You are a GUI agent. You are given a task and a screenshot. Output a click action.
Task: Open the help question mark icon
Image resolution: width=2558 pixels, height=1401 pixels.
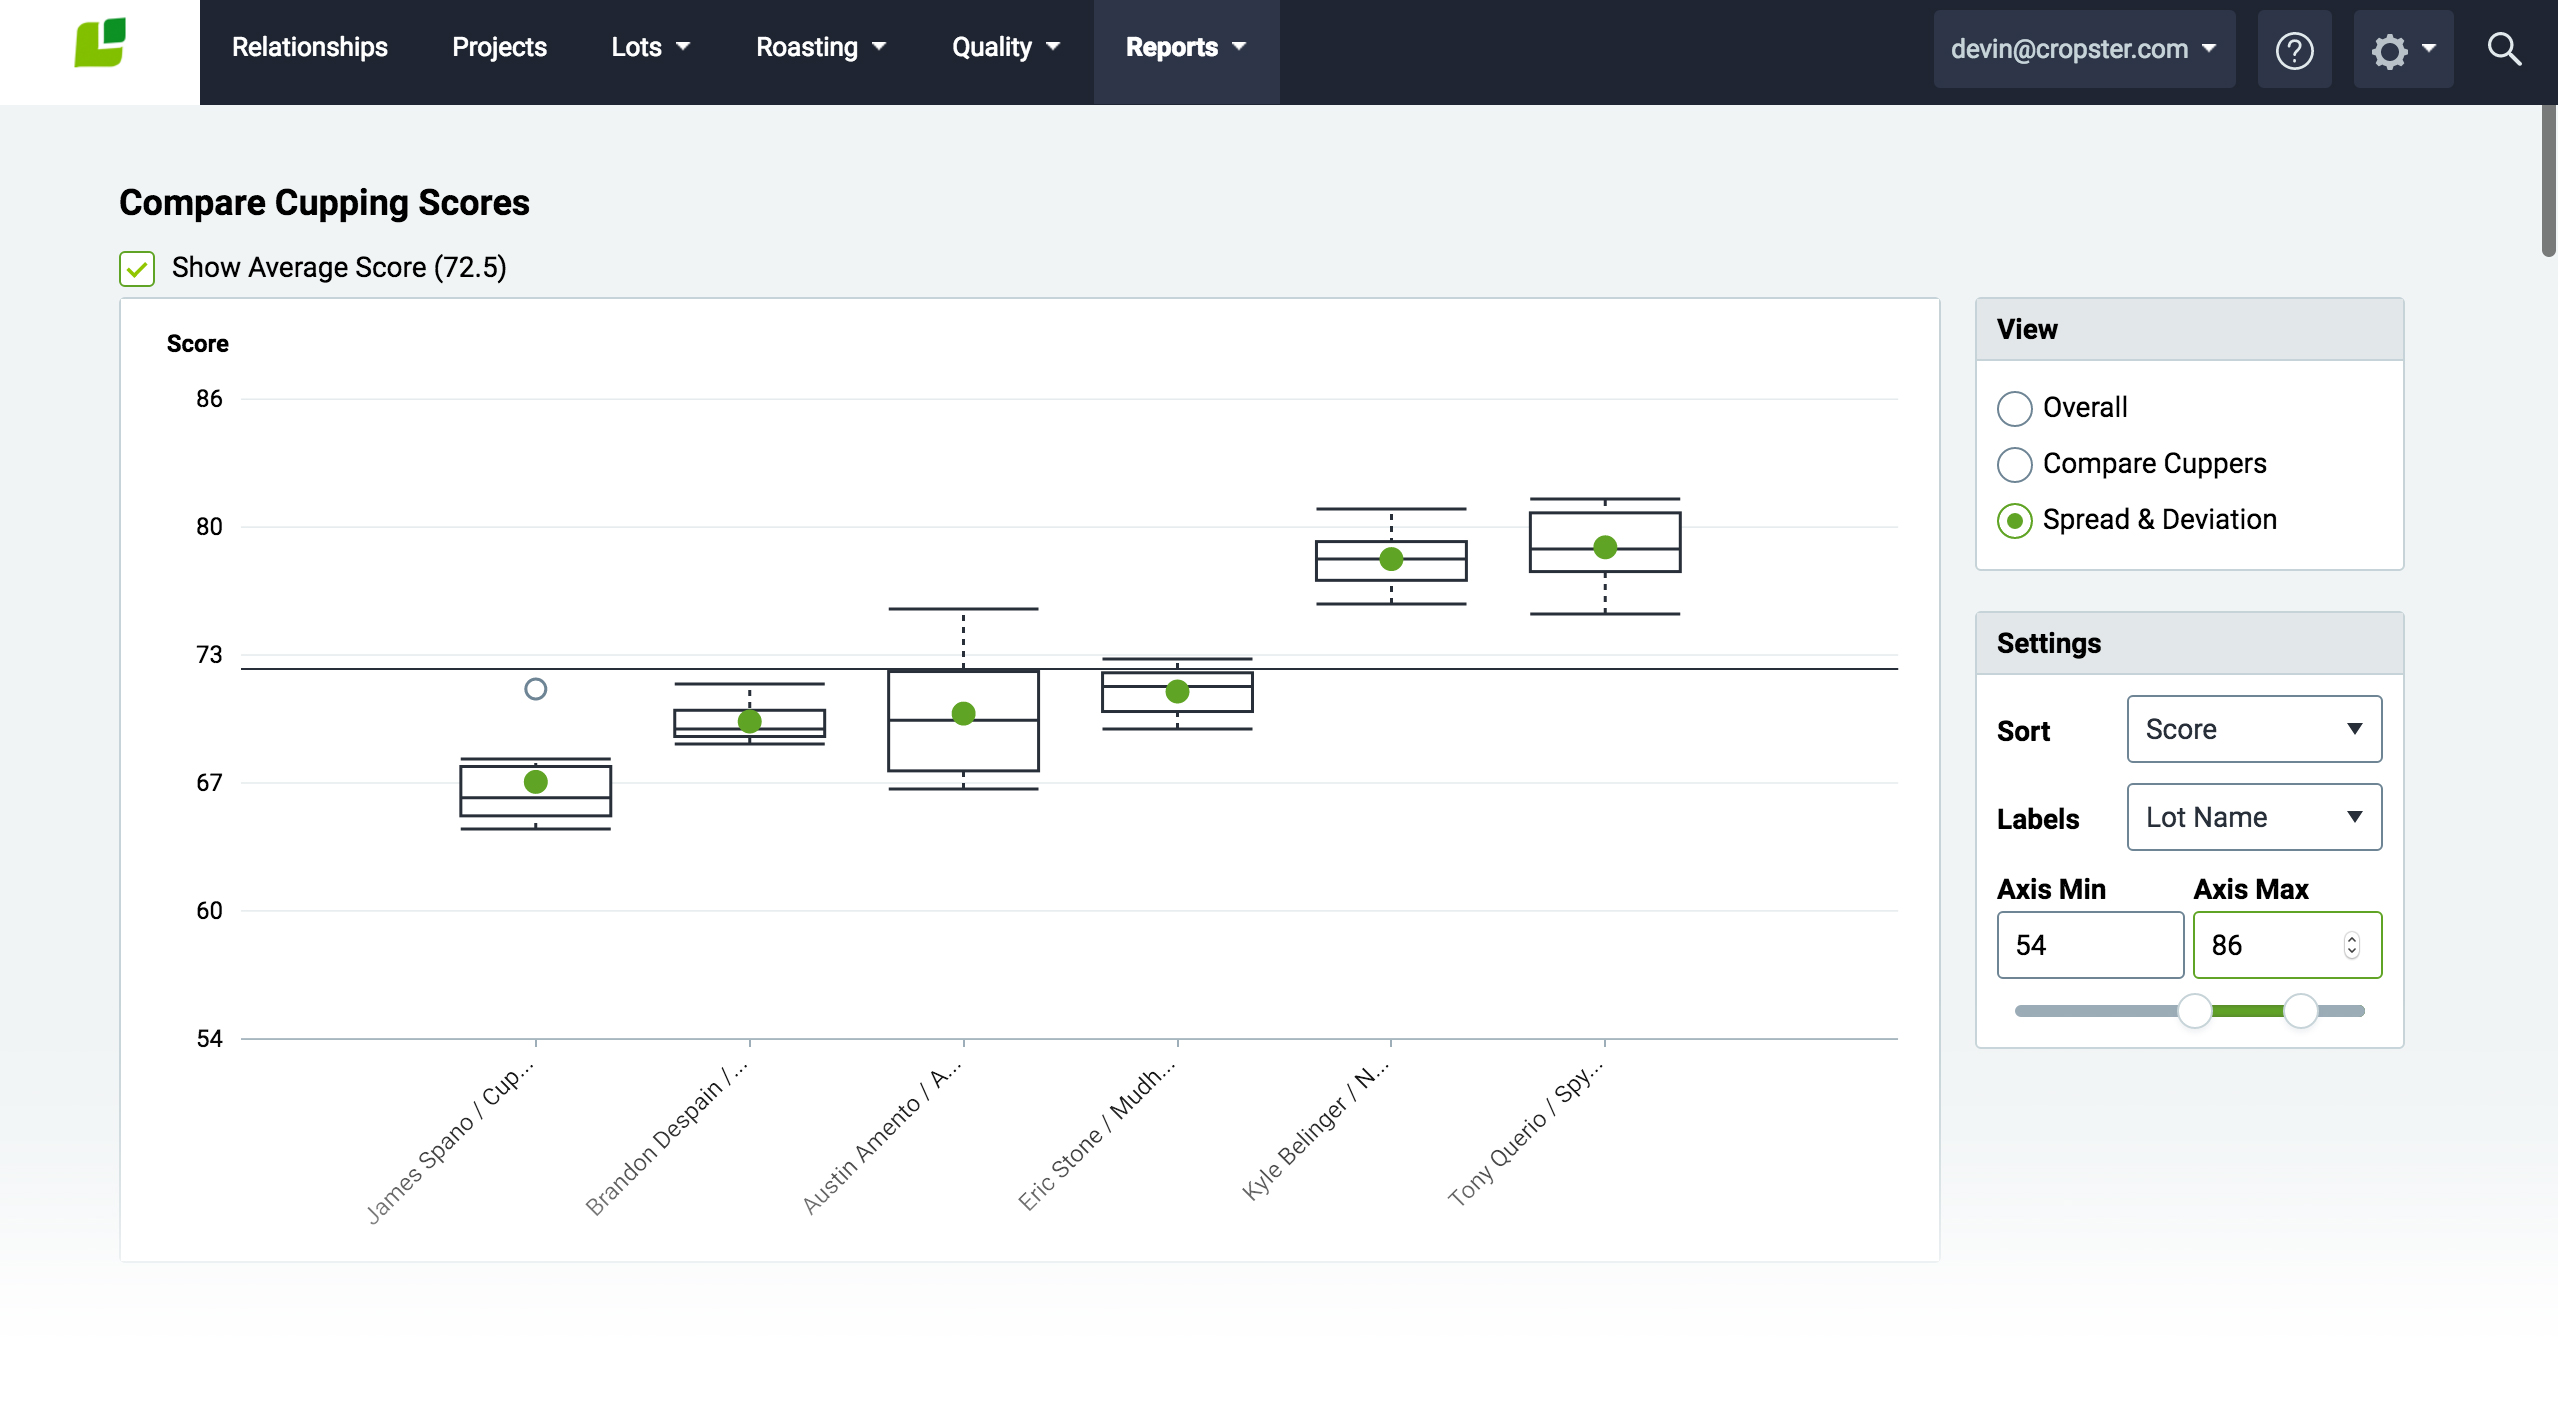tap(2294, 50)
